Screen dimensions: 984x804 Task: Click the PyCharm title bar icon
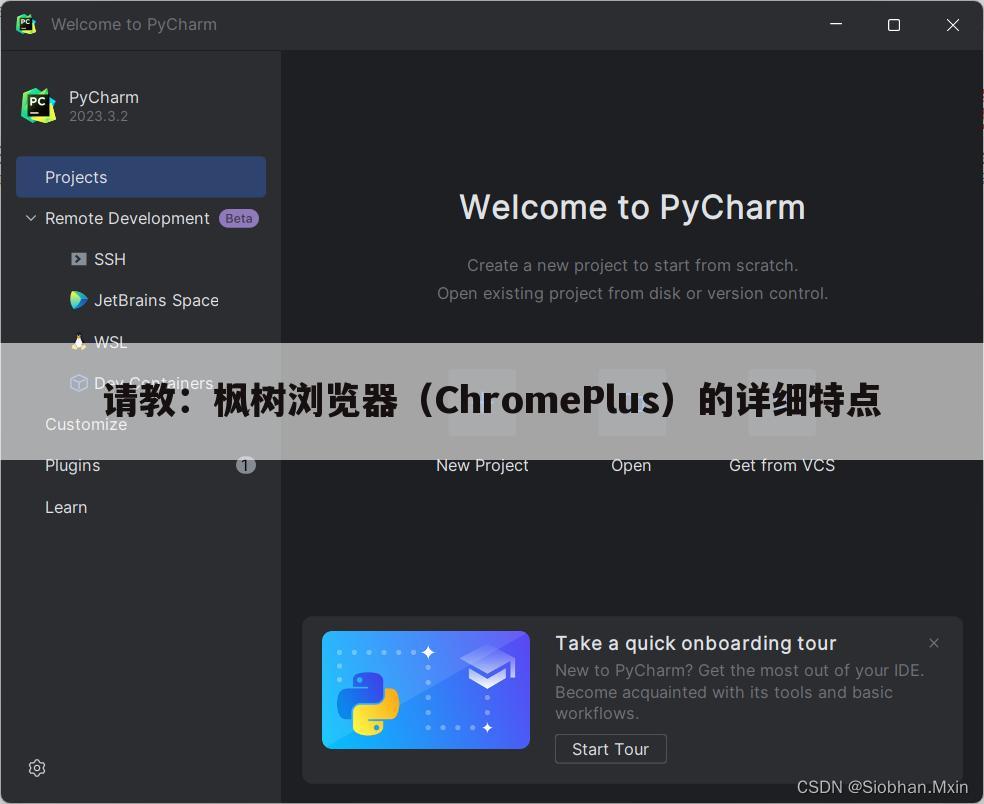[x=26, y=24]
